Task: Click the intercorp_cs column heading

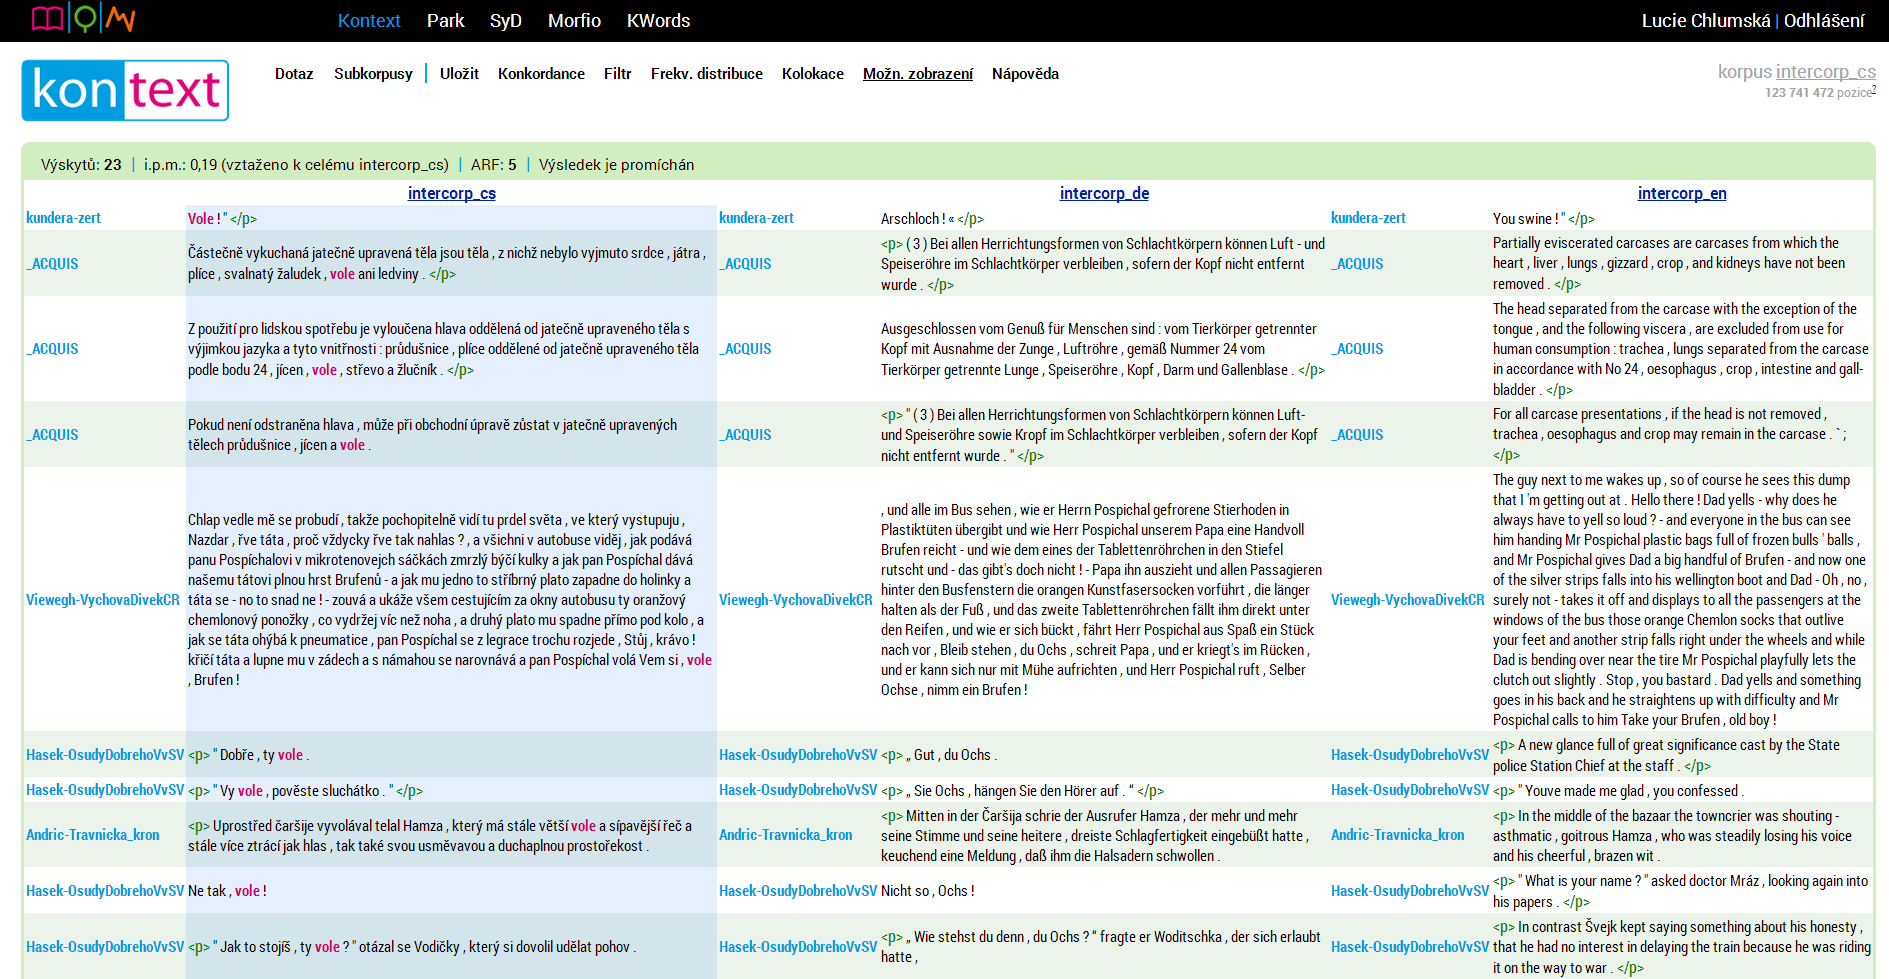Action: [x=452, y=193]
